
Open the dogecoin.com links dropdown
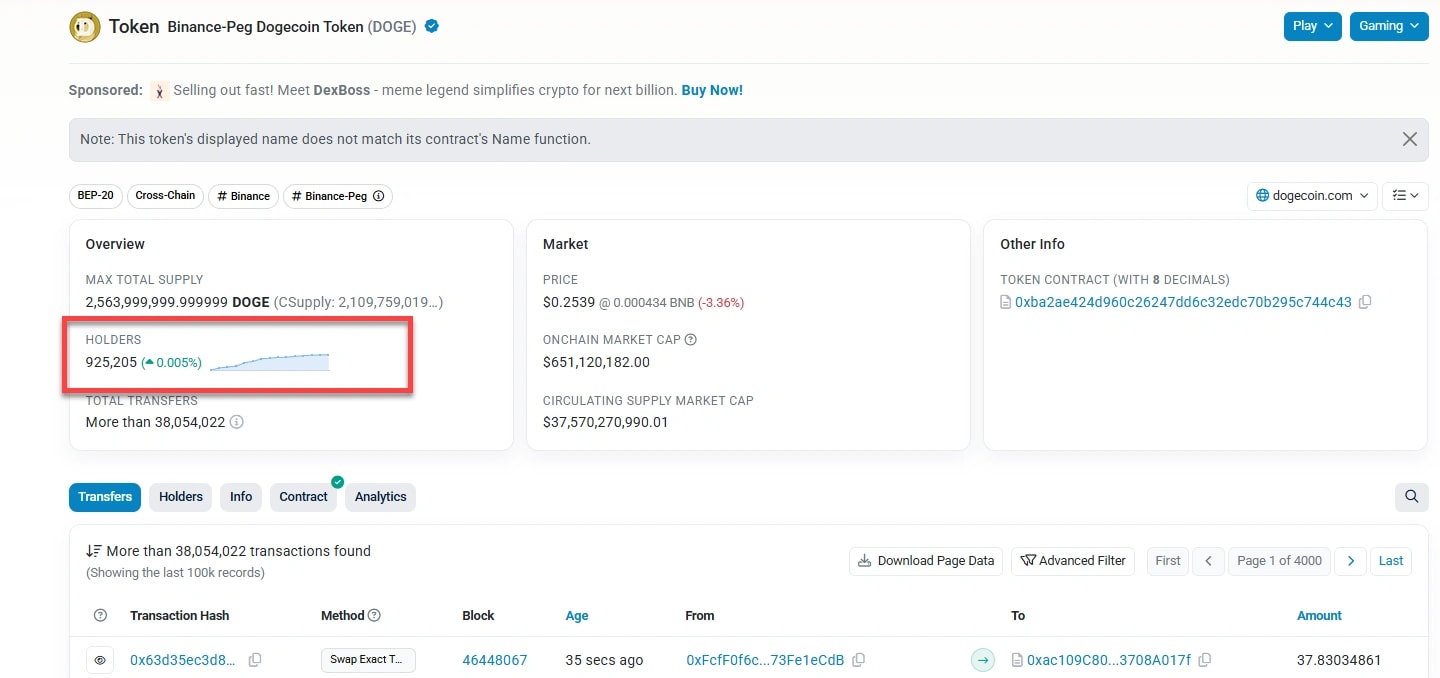(1312, 196)
